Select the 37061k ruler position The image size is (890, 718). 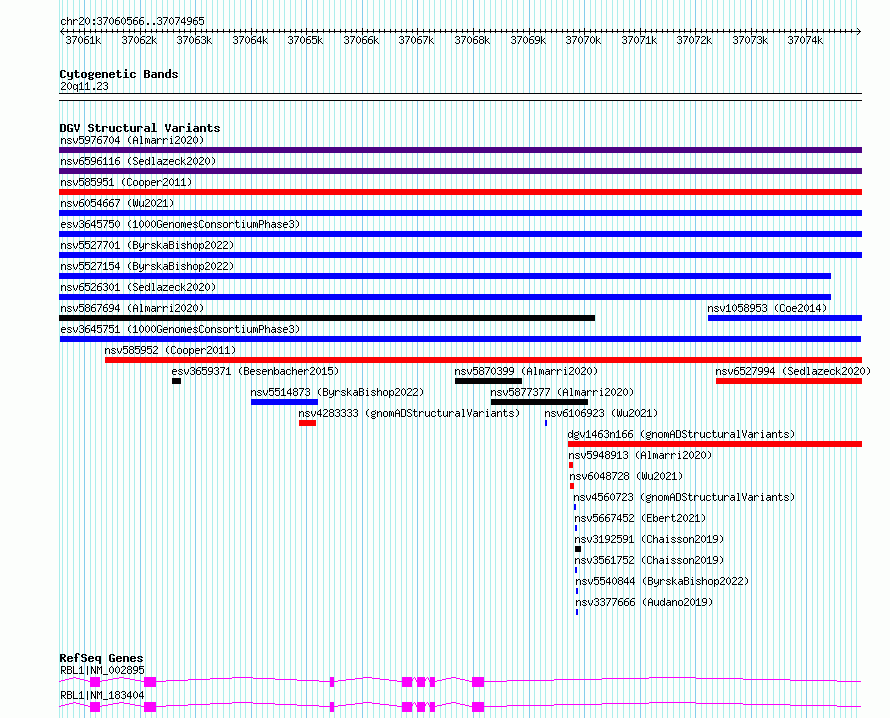coord(83,40)
